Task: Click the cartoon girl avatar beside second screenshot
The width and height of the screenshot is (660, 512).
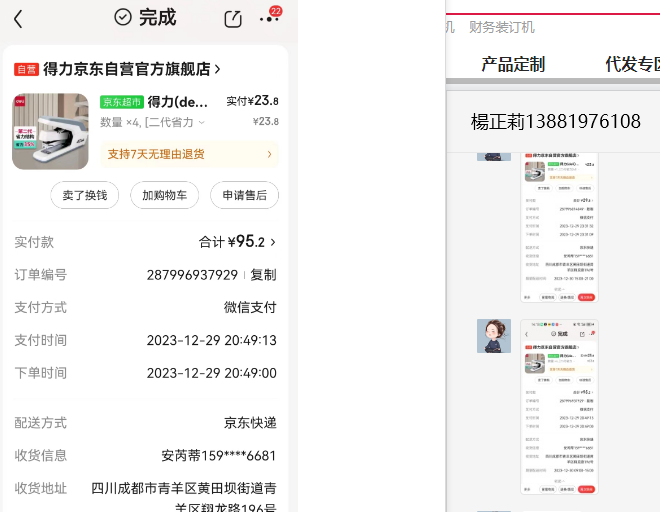Action: tap(494, 336)
